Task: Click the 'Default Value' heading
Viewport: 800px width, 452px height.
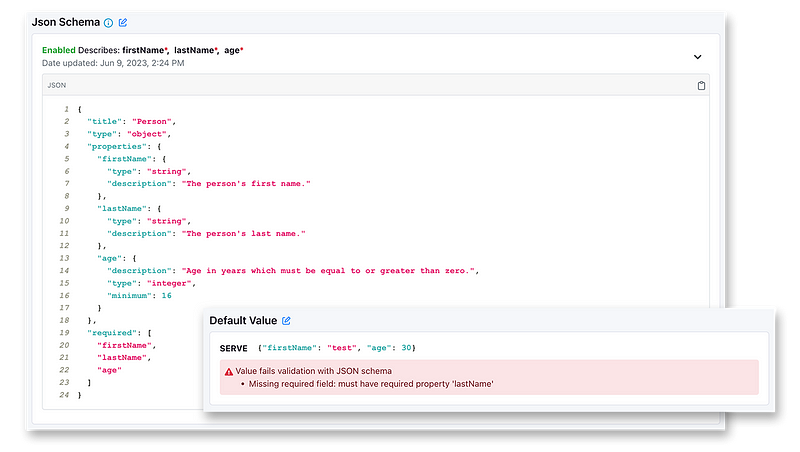Action: 243,320
